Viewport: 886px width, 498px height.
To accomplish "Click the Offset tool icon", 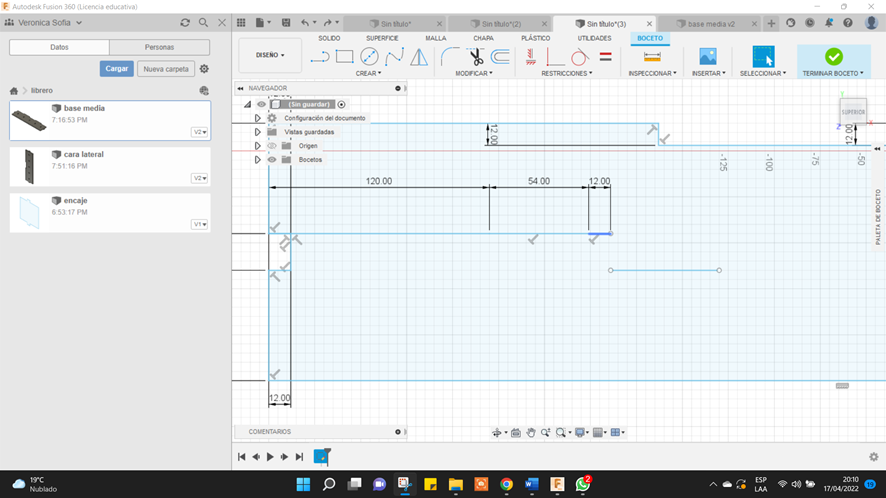I will [x=500, y=57].
